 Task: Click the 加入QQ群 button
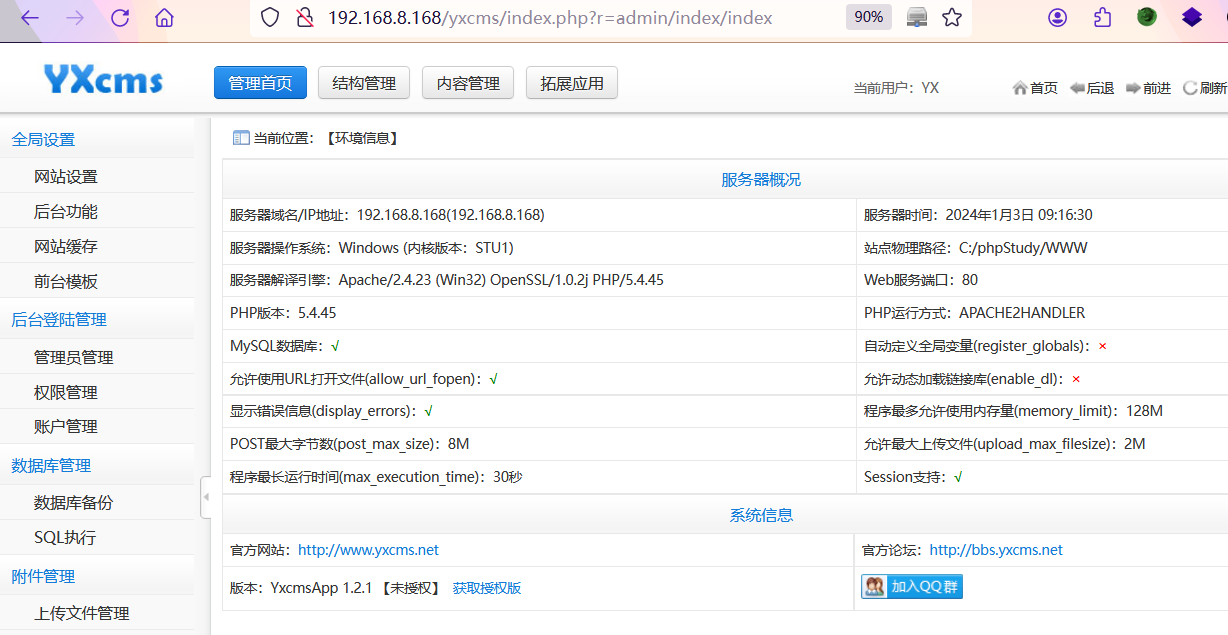pos(912,587)
